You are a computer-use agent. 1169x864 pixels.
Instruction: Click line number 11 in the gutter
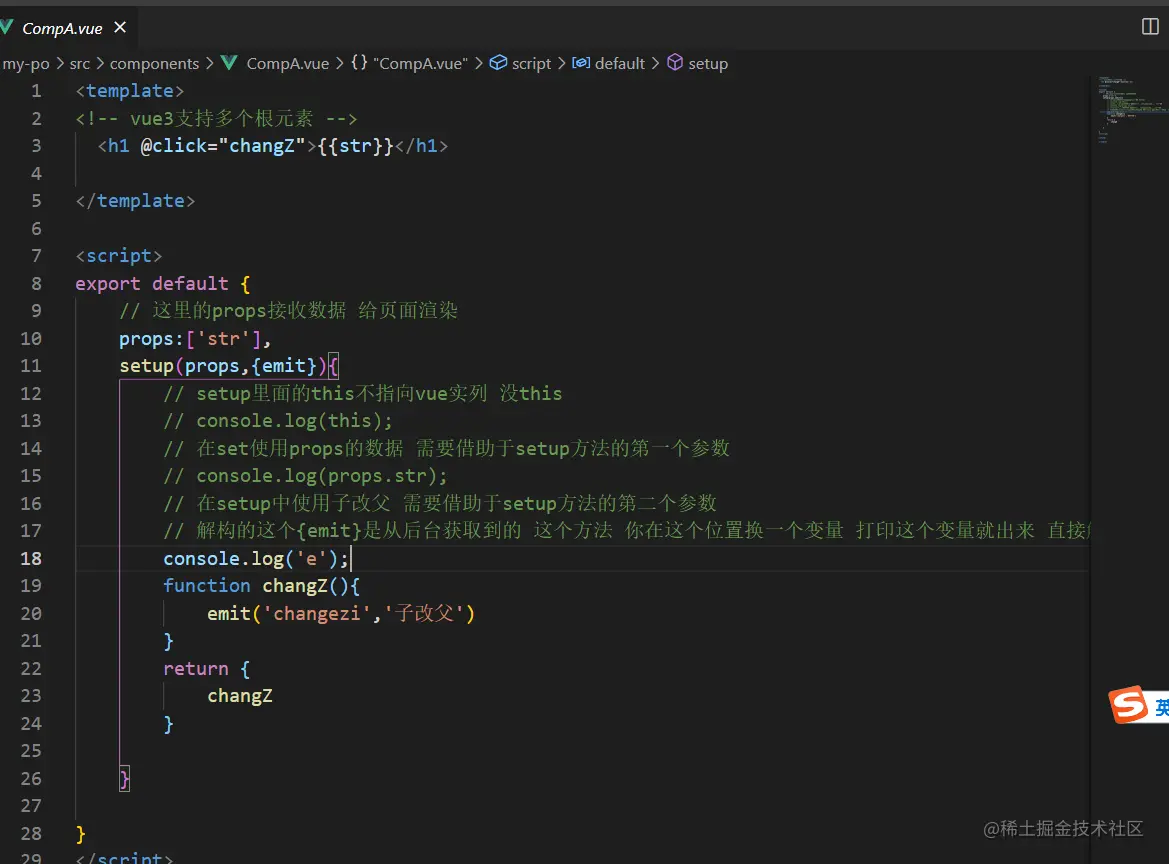pos(31,366)
